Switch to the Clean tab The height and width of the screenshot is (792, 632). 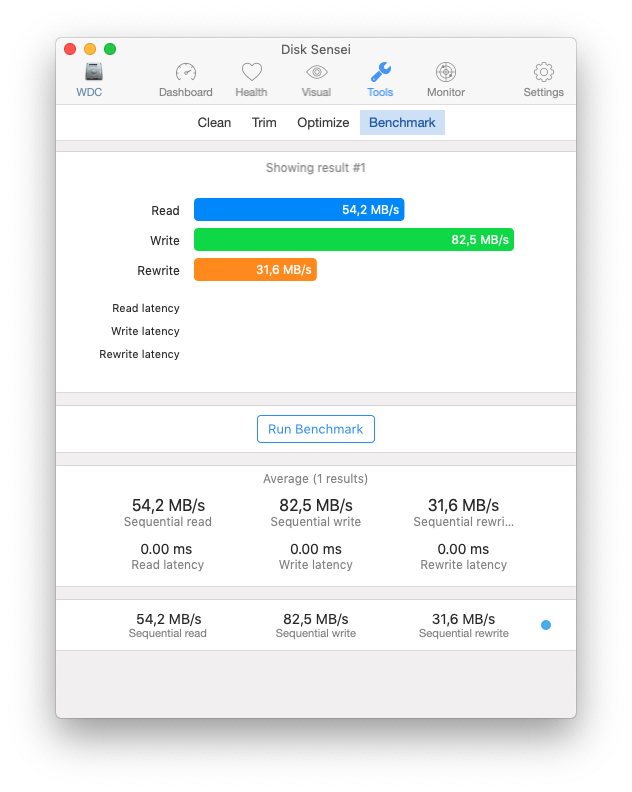click(214, 123)
